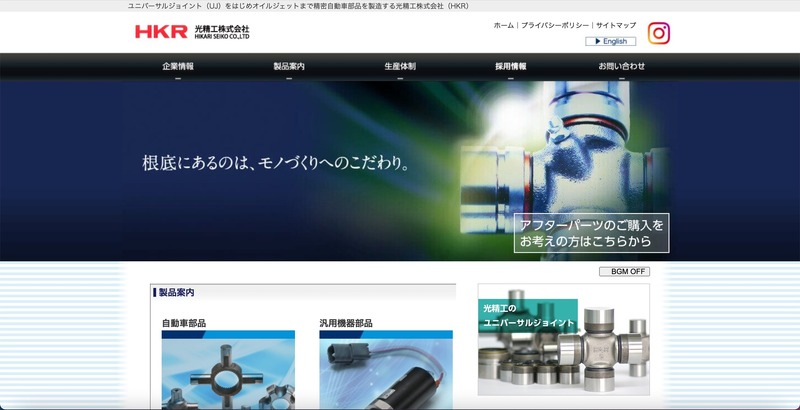
Task: Click the 製品案内 section heading
Action: [x=177, y=293]
